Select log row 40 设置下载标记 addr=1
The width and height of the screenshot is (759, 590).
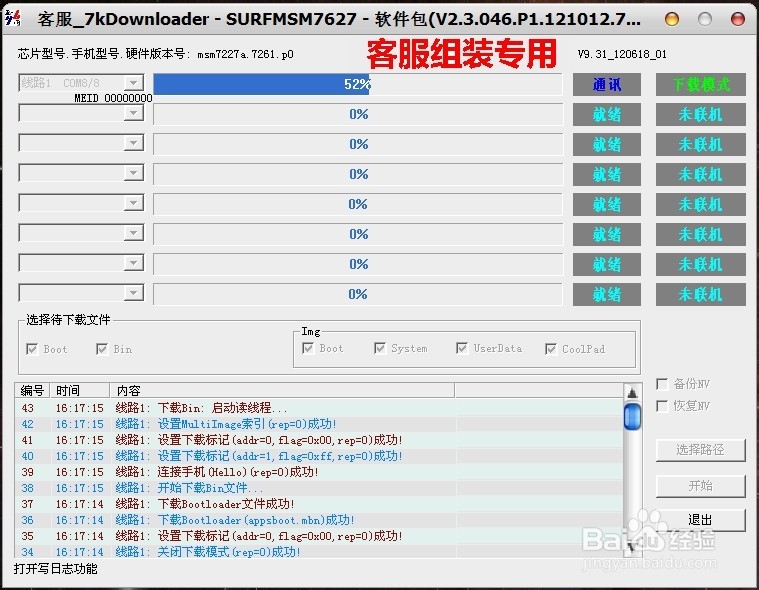click(319, 456)
